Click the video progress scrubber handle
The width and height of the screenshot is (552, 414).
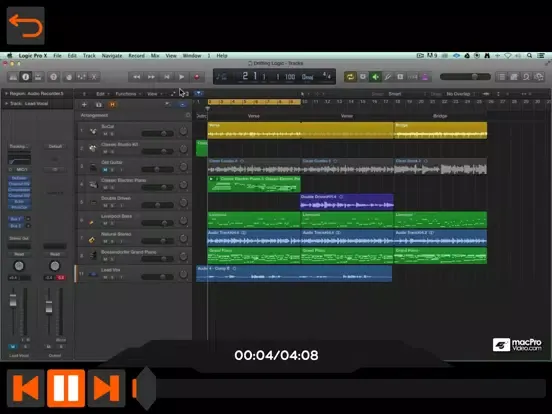coord(146,388)
